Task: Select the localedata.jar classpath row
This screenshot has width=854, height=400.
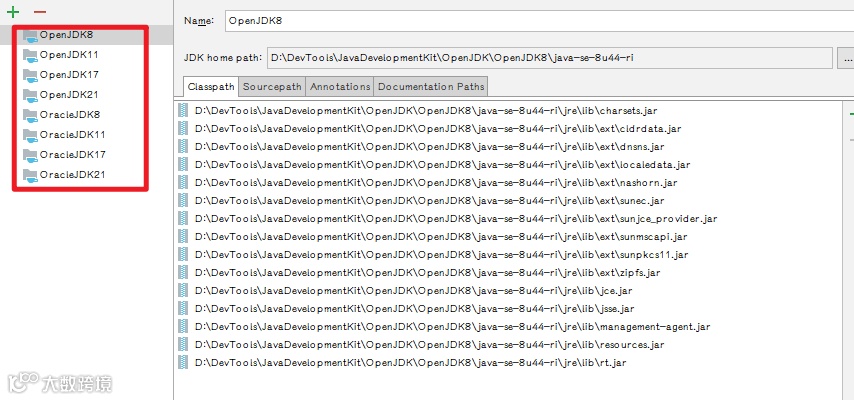Action: (509, 165)
